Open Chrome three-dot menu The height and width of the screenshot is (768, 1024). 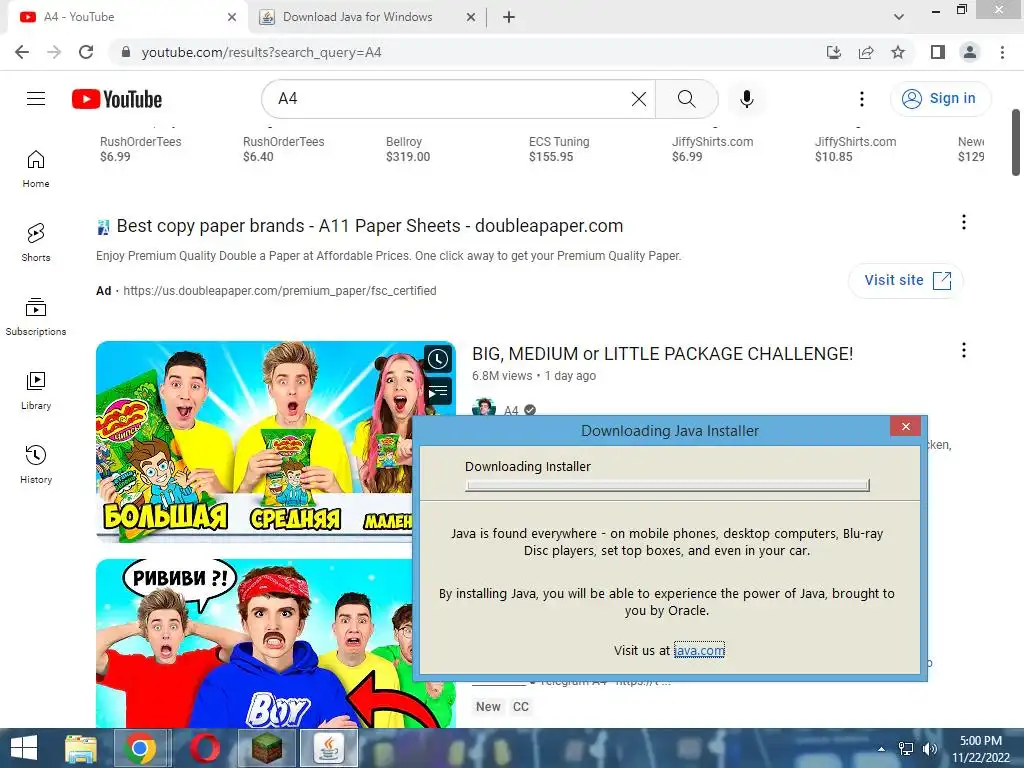click(1002, 52)
